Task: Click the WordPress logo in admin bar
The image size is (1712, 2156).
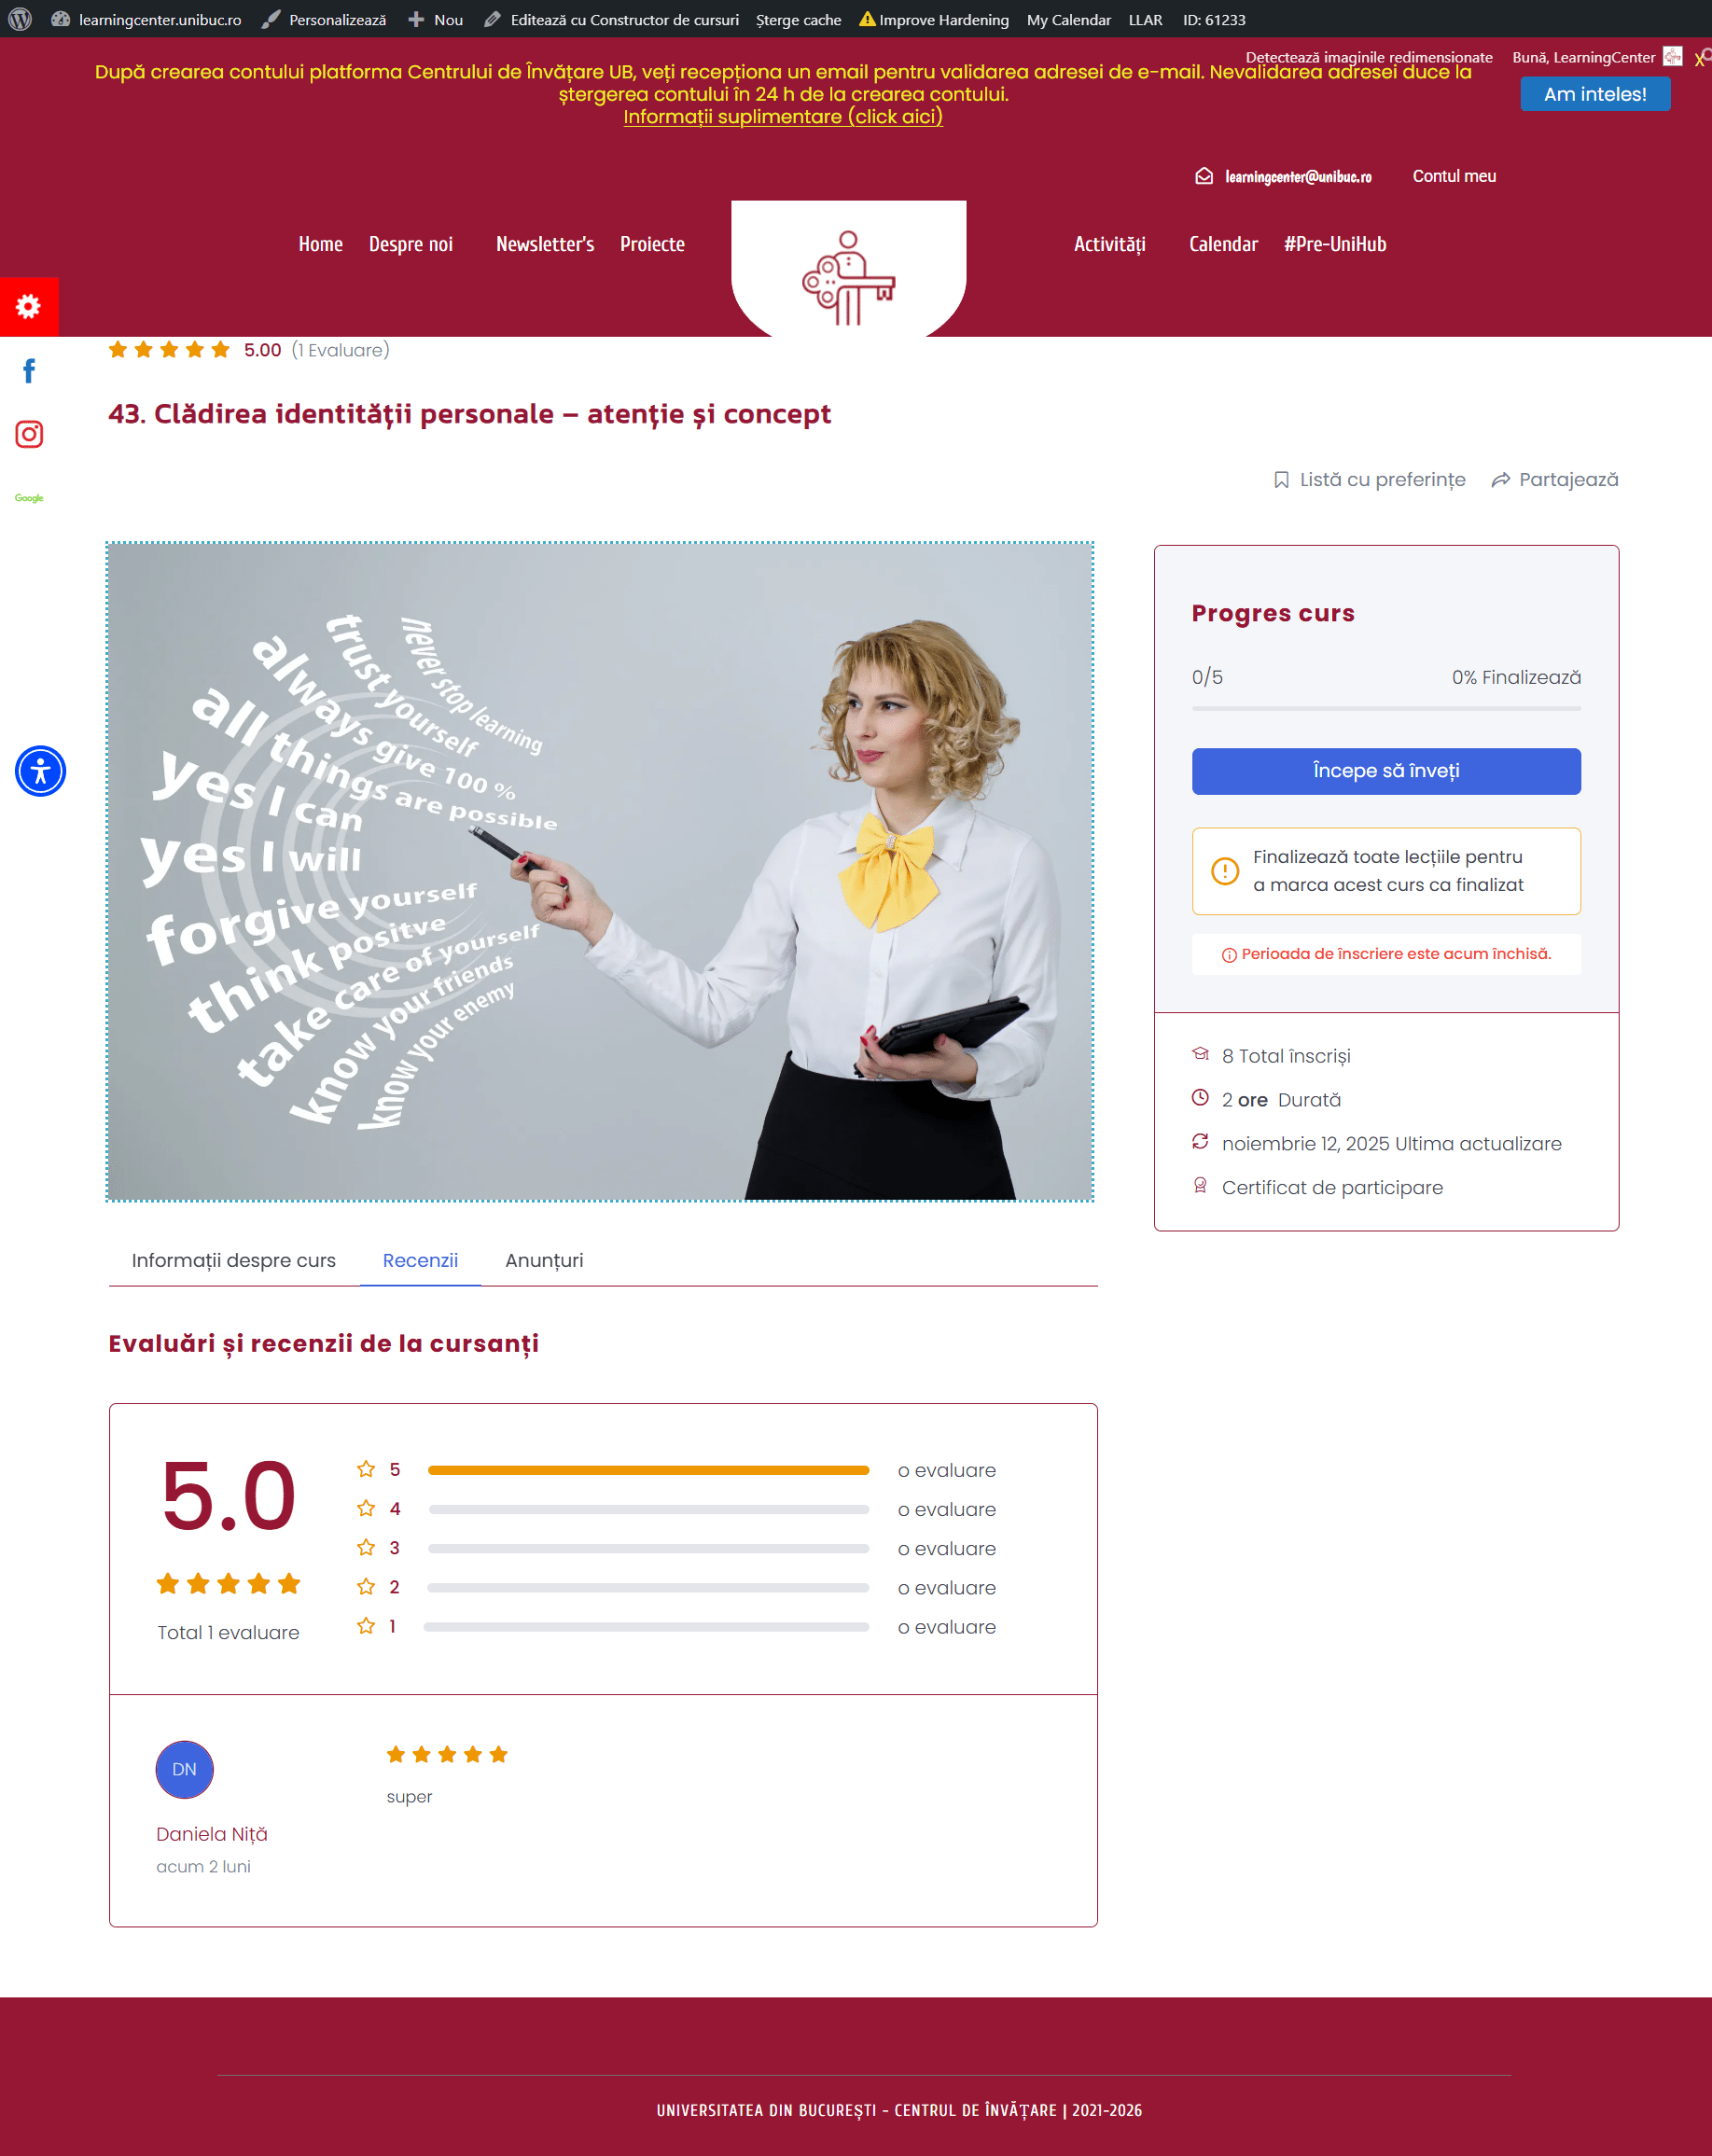Action: tap(20, 19)
